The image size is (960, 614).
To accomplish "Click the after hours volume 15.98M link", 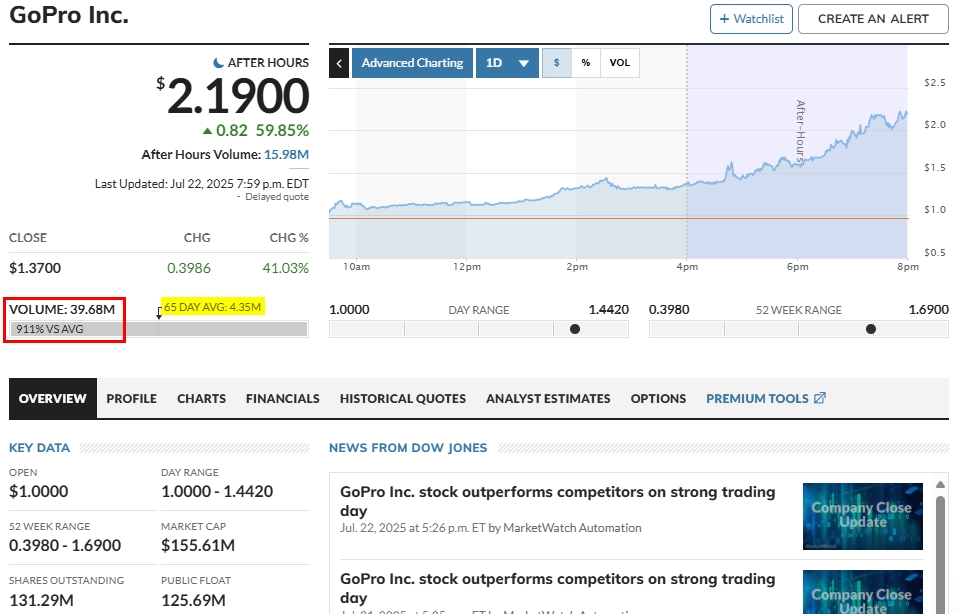I will [x=286, y=155].
